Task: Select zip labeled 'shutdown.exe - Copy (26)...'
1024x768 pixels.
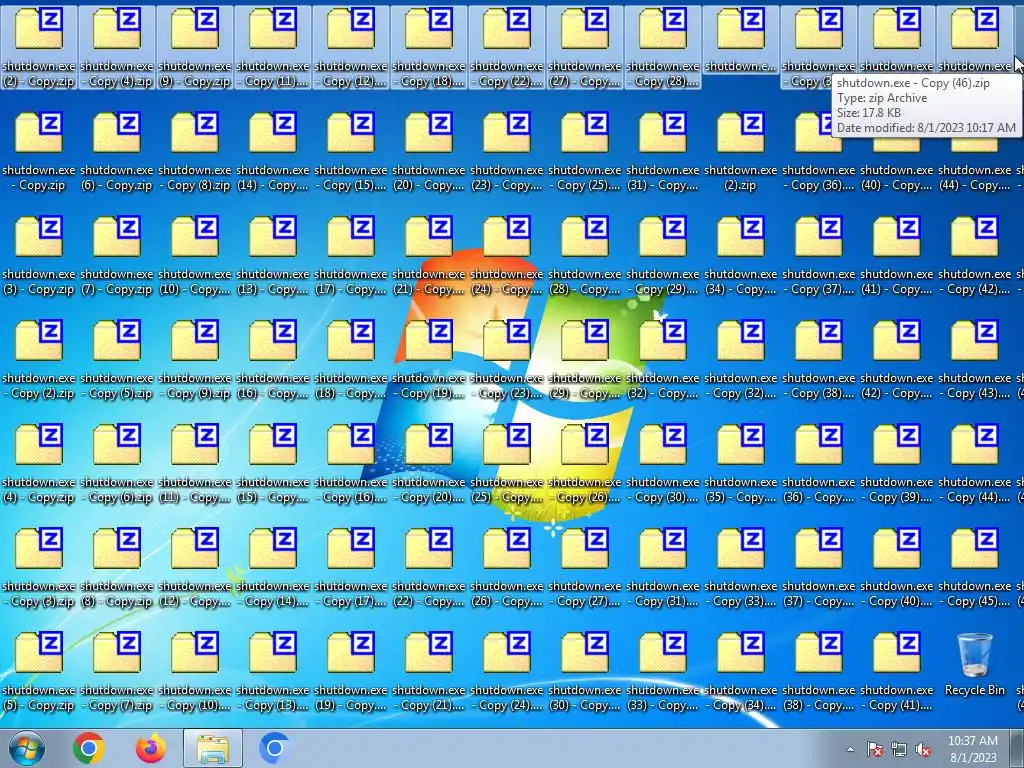Action: click(584, 464)
